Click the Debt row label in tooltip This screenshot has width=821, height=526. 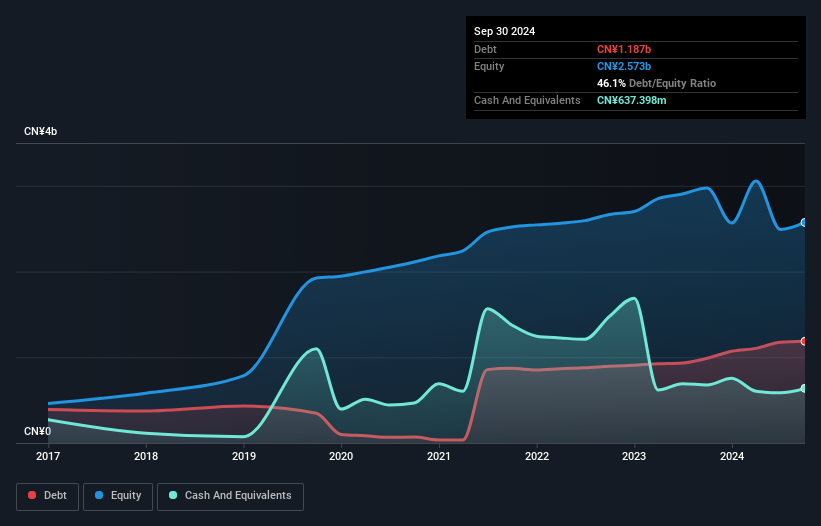coord(485,49)
